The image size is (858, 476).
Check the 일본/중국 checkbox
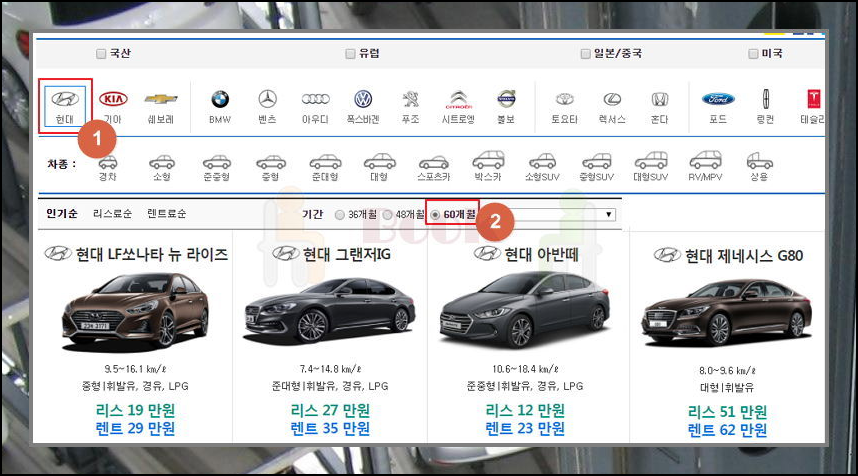click(x=585, y=54)
